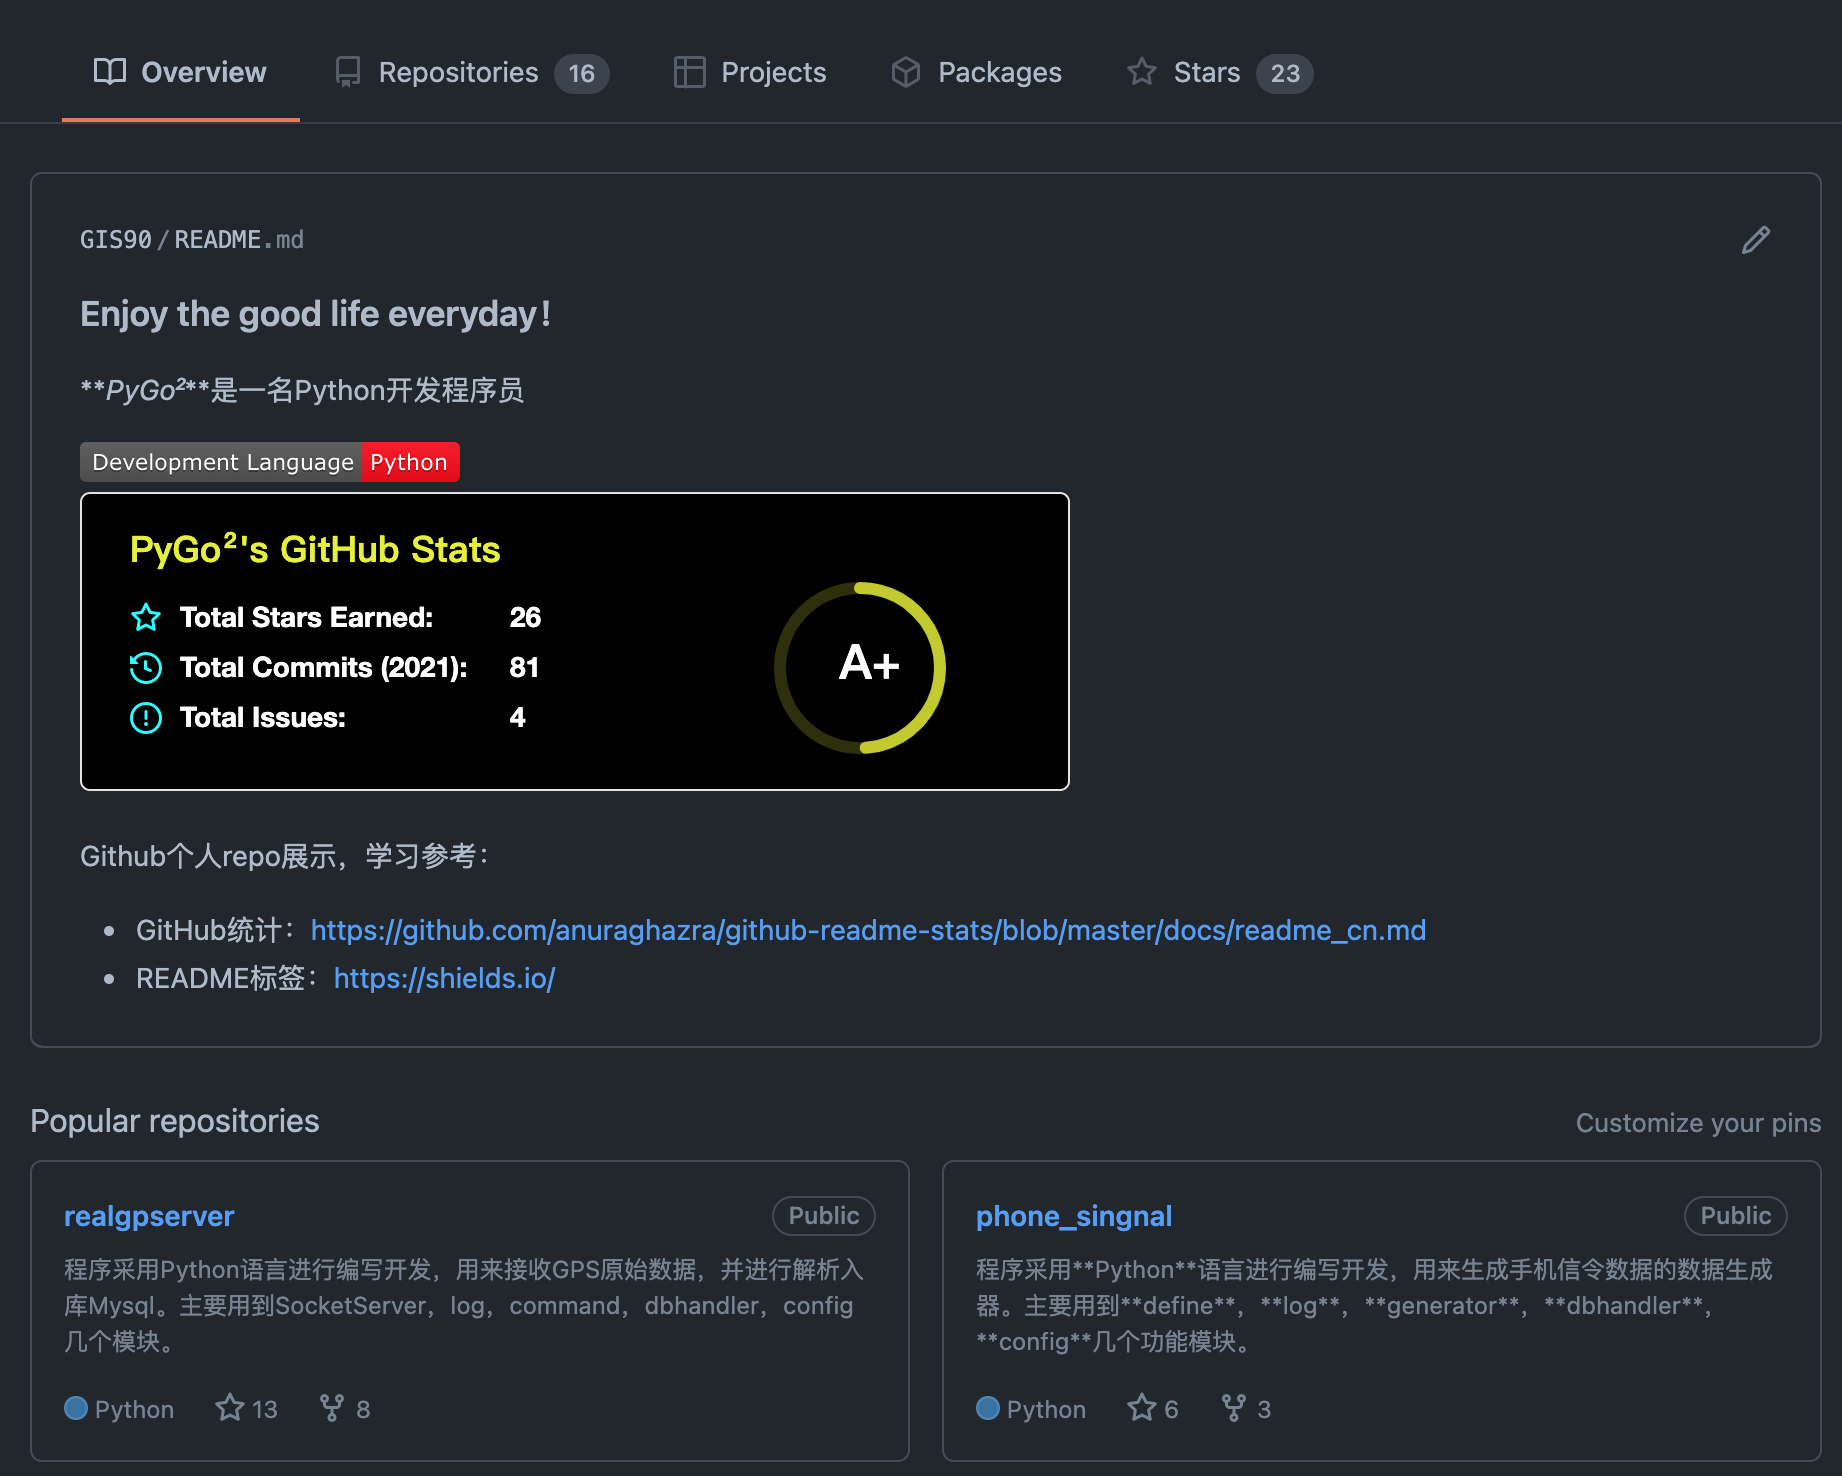1842x1476 pixels.
Task: Click the Development Language Python badge
Action: click(x=270, y=462)
